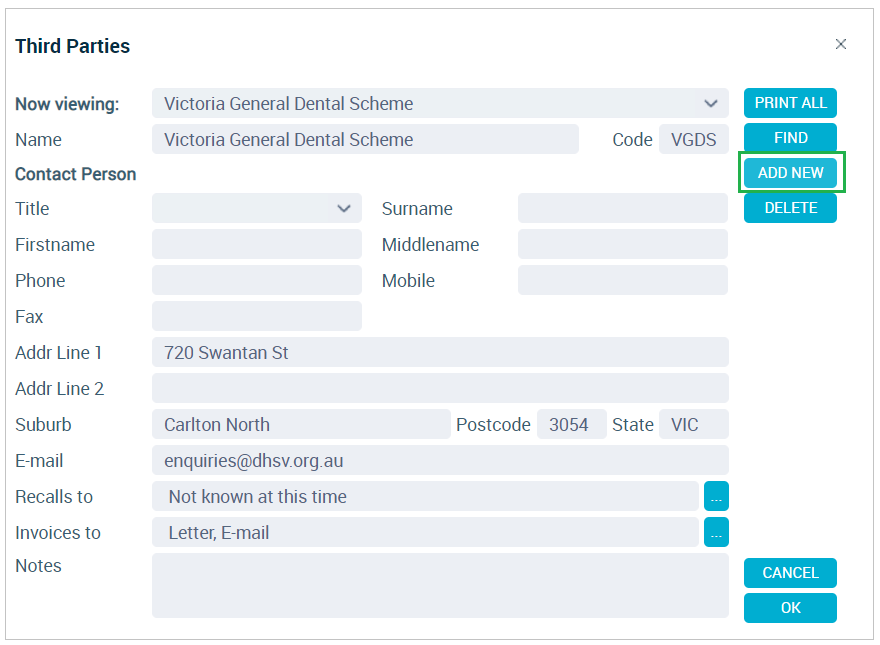Click the empty Addr Line 2 field

click(440, 388)
